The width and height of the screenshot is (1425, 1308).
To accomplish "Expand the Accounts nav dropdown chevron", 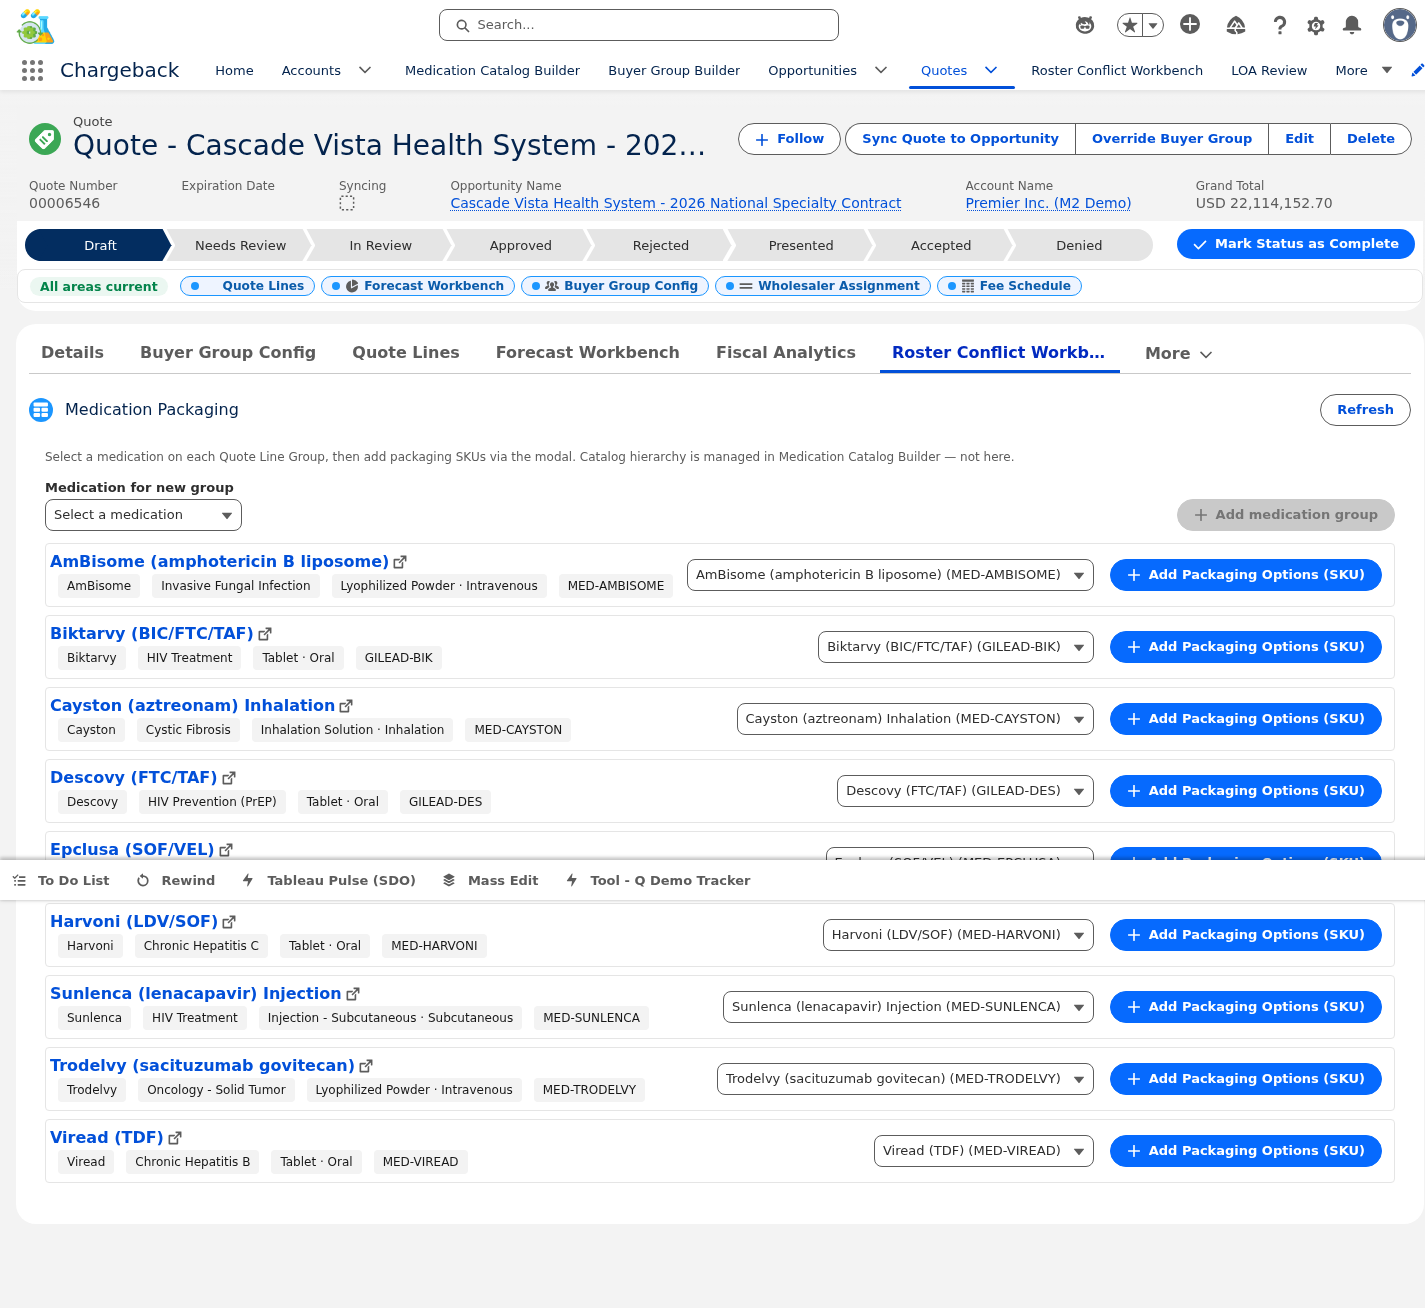I will 365,70.
